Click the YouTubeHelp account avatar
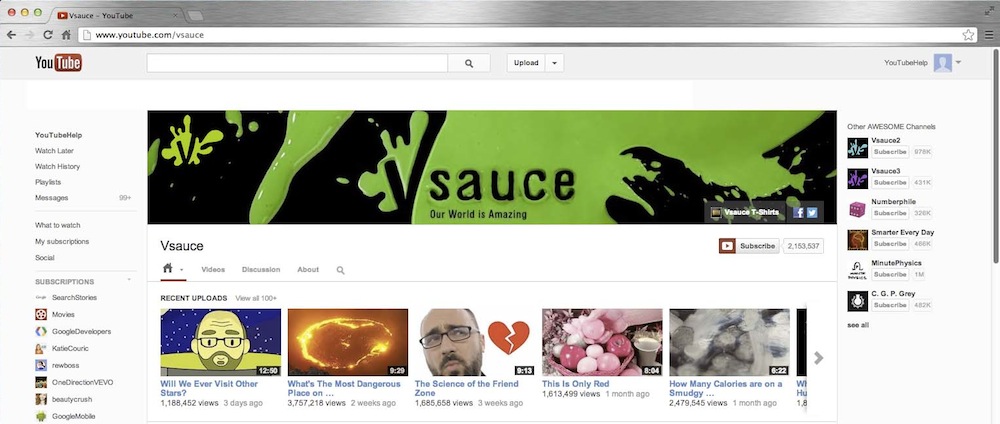Viewport: 1000px width, 424px height. (x=943, y=62)
